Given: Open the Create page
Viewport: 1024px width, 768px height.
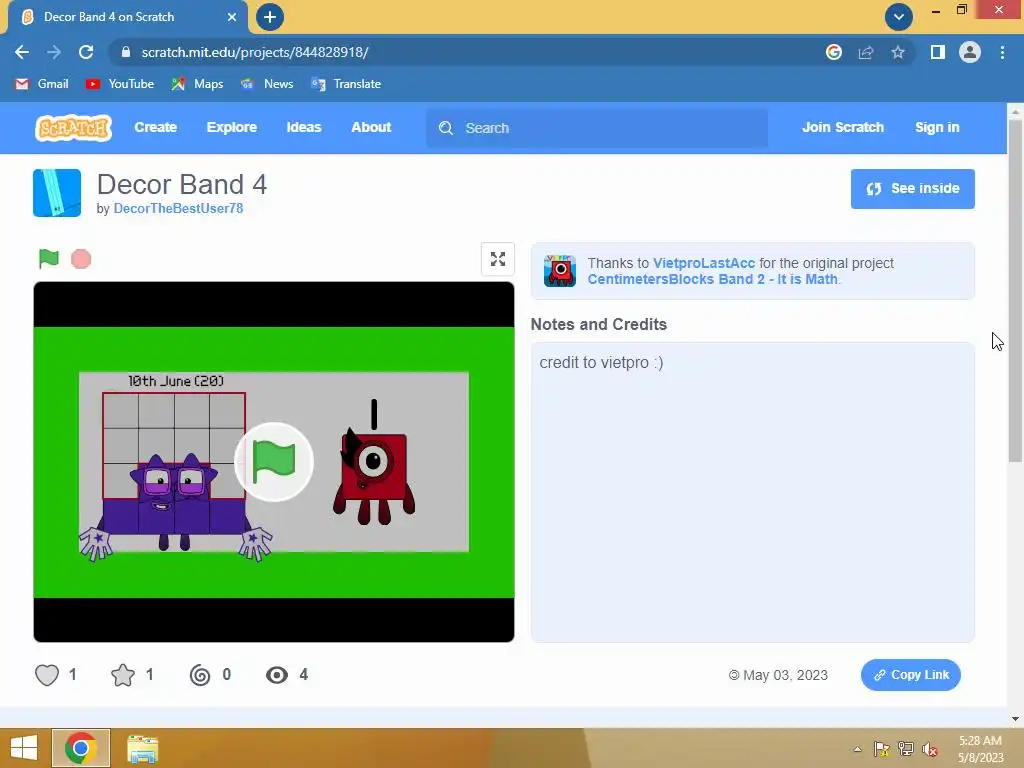Looking at the screenshot, I should tap(155, 127).
